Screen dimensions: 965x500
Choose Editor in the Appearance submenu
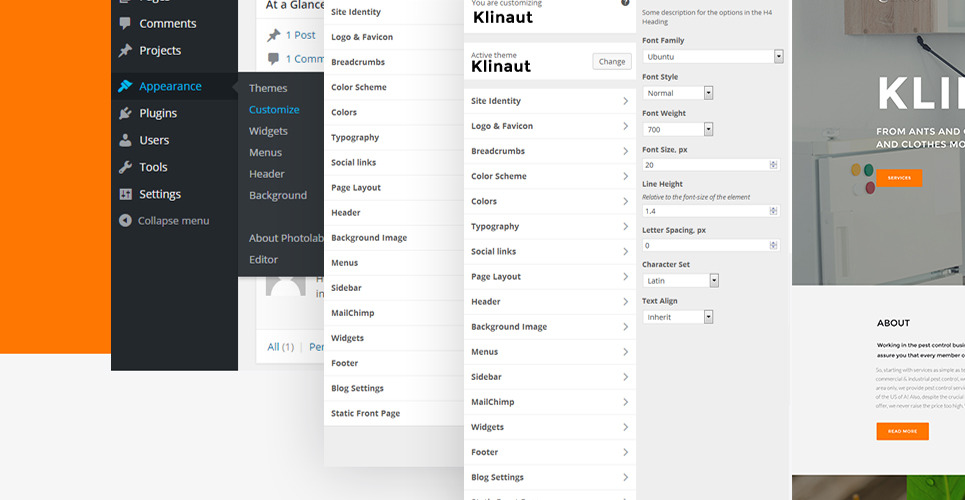263,259
